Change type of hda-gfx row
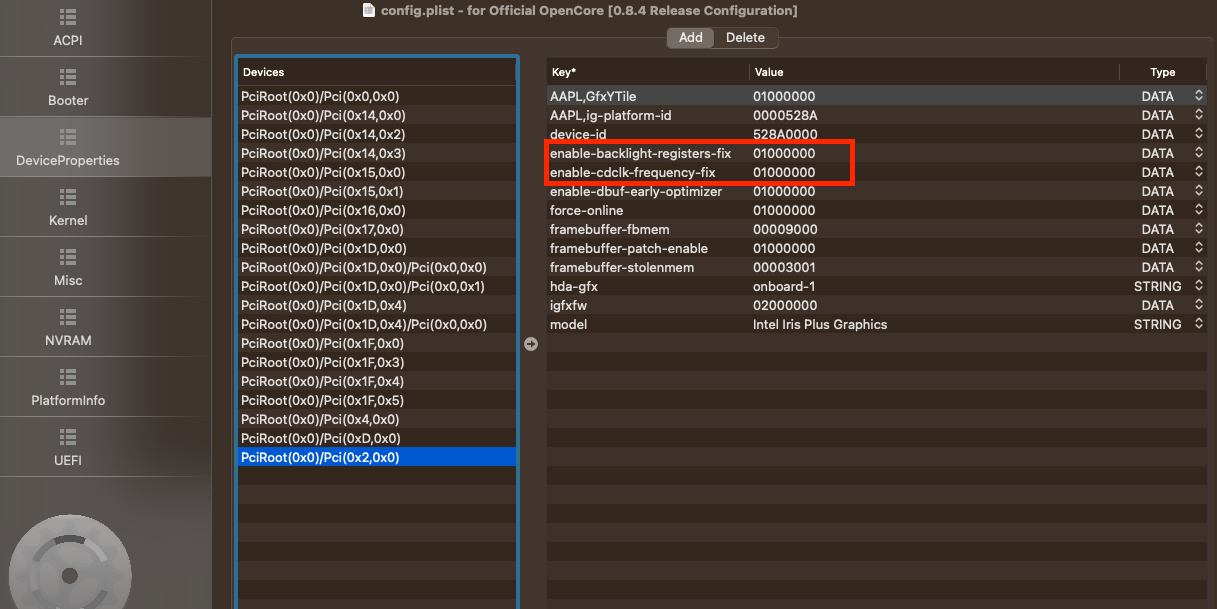The image size is (1217, 609). point(1198,286)
